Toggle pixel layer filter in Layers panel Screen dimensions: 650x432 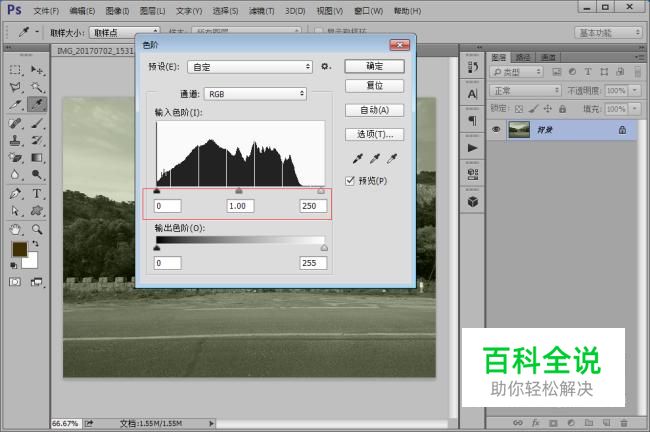[557, 72]
